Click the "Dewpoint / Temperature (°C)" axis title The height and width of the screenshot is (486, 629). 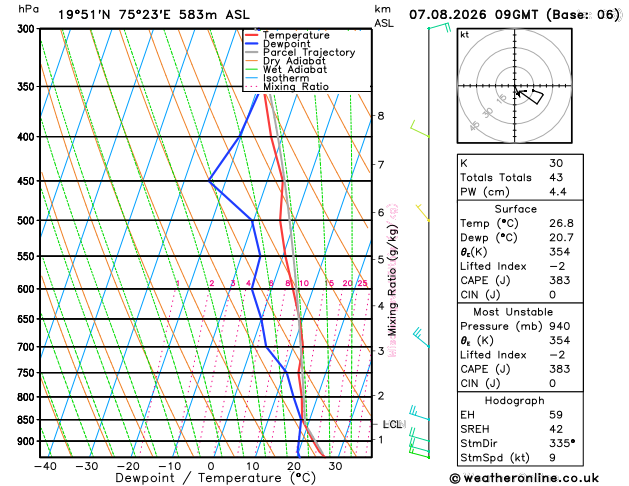(x=215, y=478)
